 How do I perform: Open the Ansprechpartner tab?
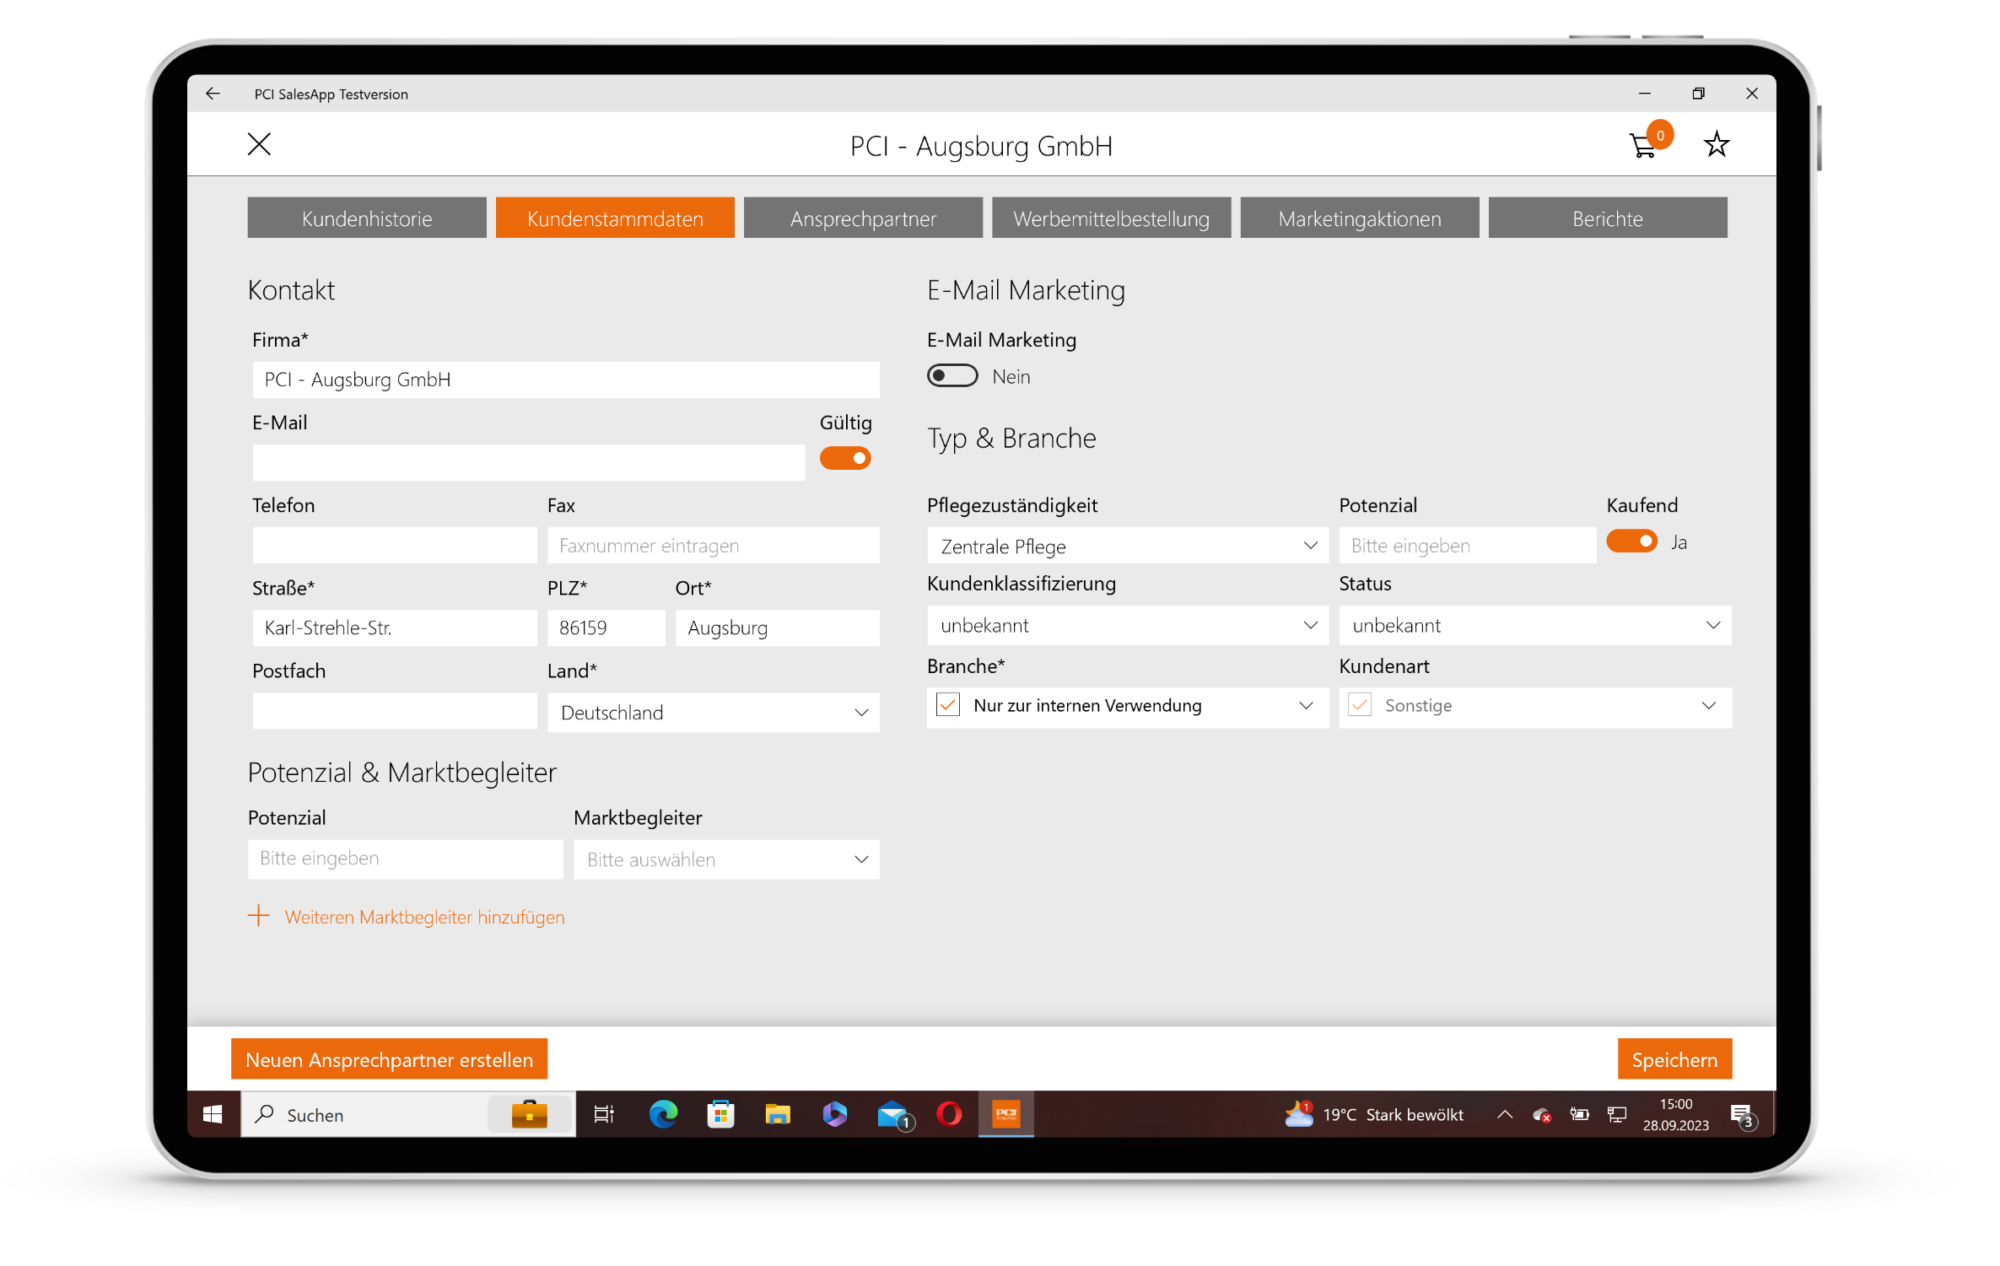863,218
